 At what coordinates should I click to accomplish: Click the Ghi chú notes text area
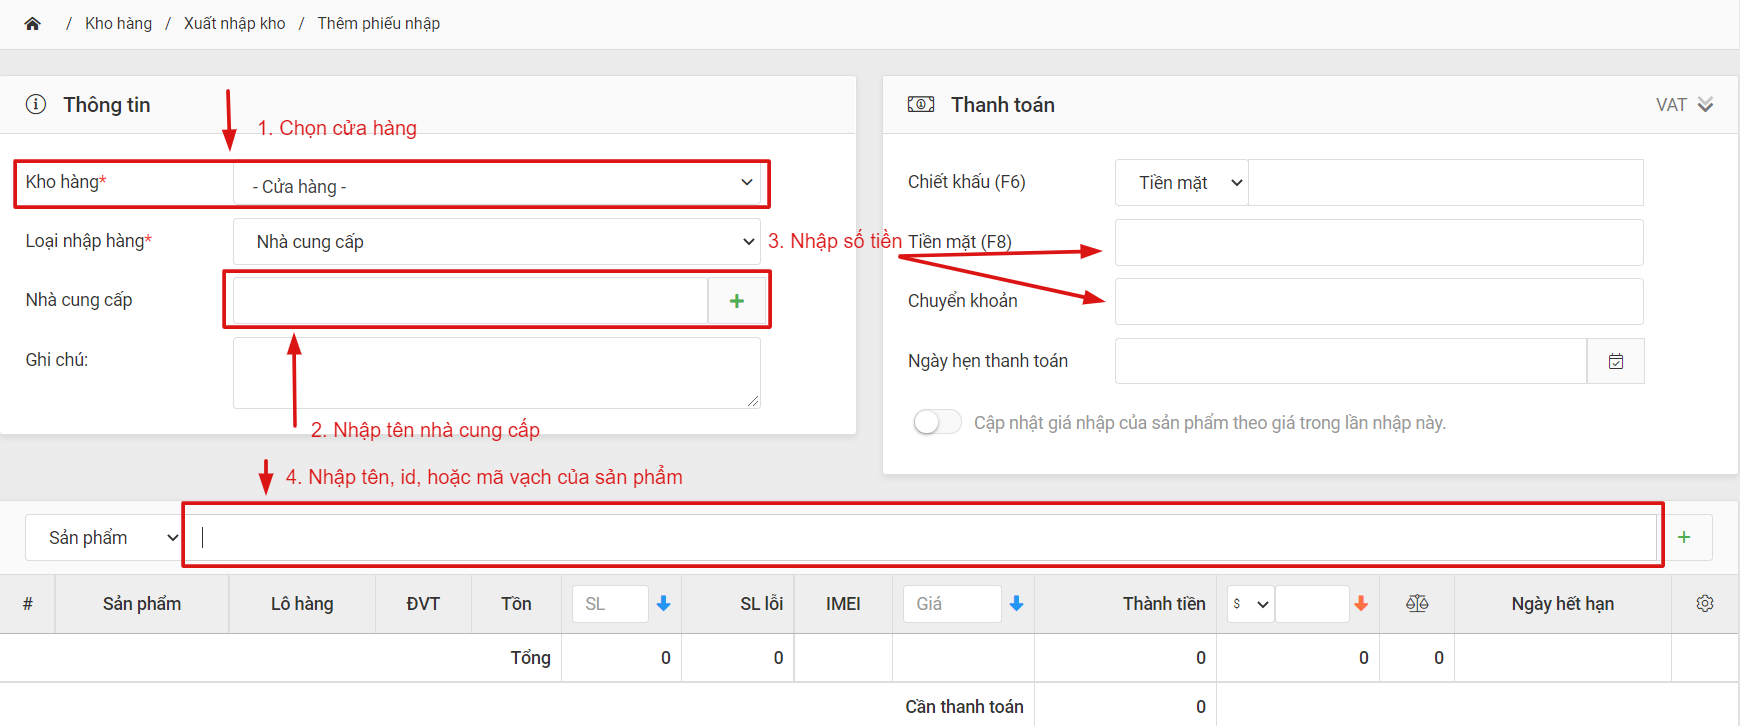tap(496, 372)
